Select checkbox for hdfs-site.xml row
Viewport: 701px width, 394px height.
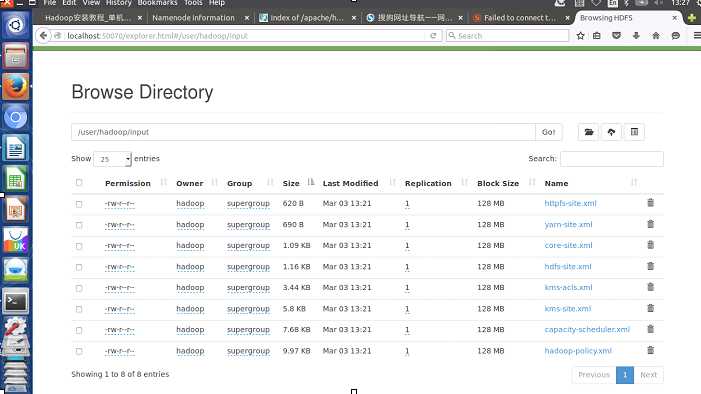pos(79,267)
